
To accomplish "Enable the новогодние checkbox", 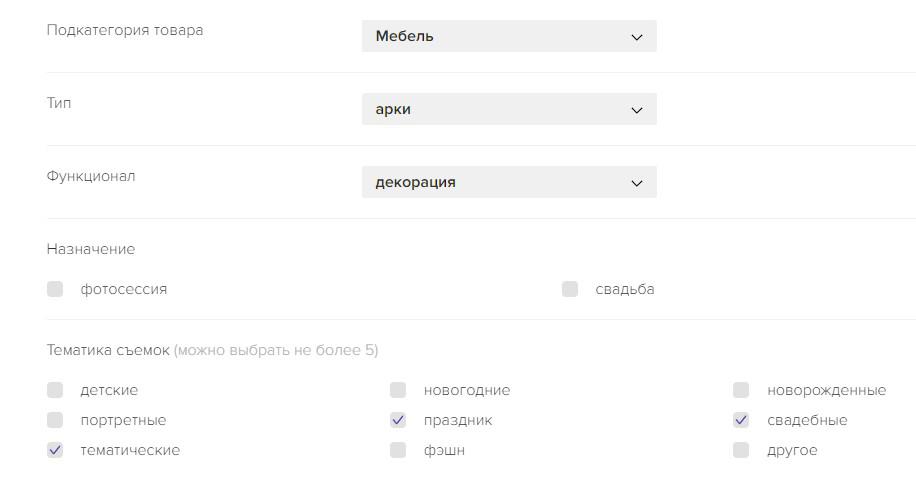I will tap(398, 390).
